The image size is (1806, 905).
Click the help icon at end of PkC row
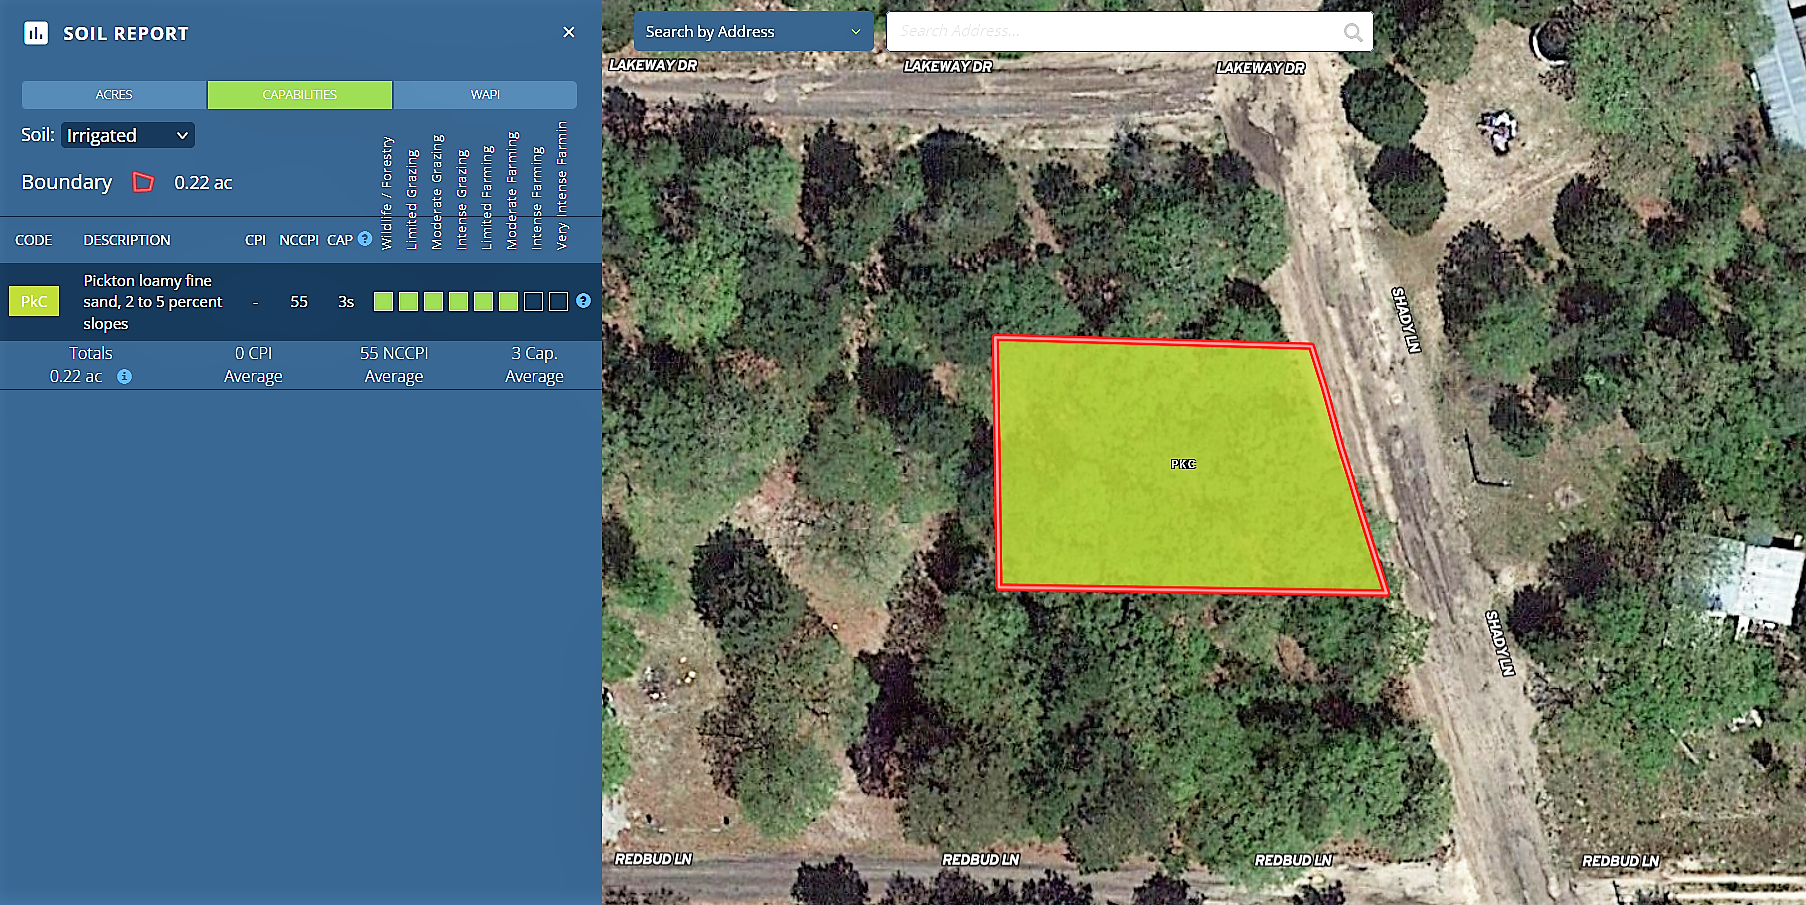pyautogui.click(x=583, y=301)
